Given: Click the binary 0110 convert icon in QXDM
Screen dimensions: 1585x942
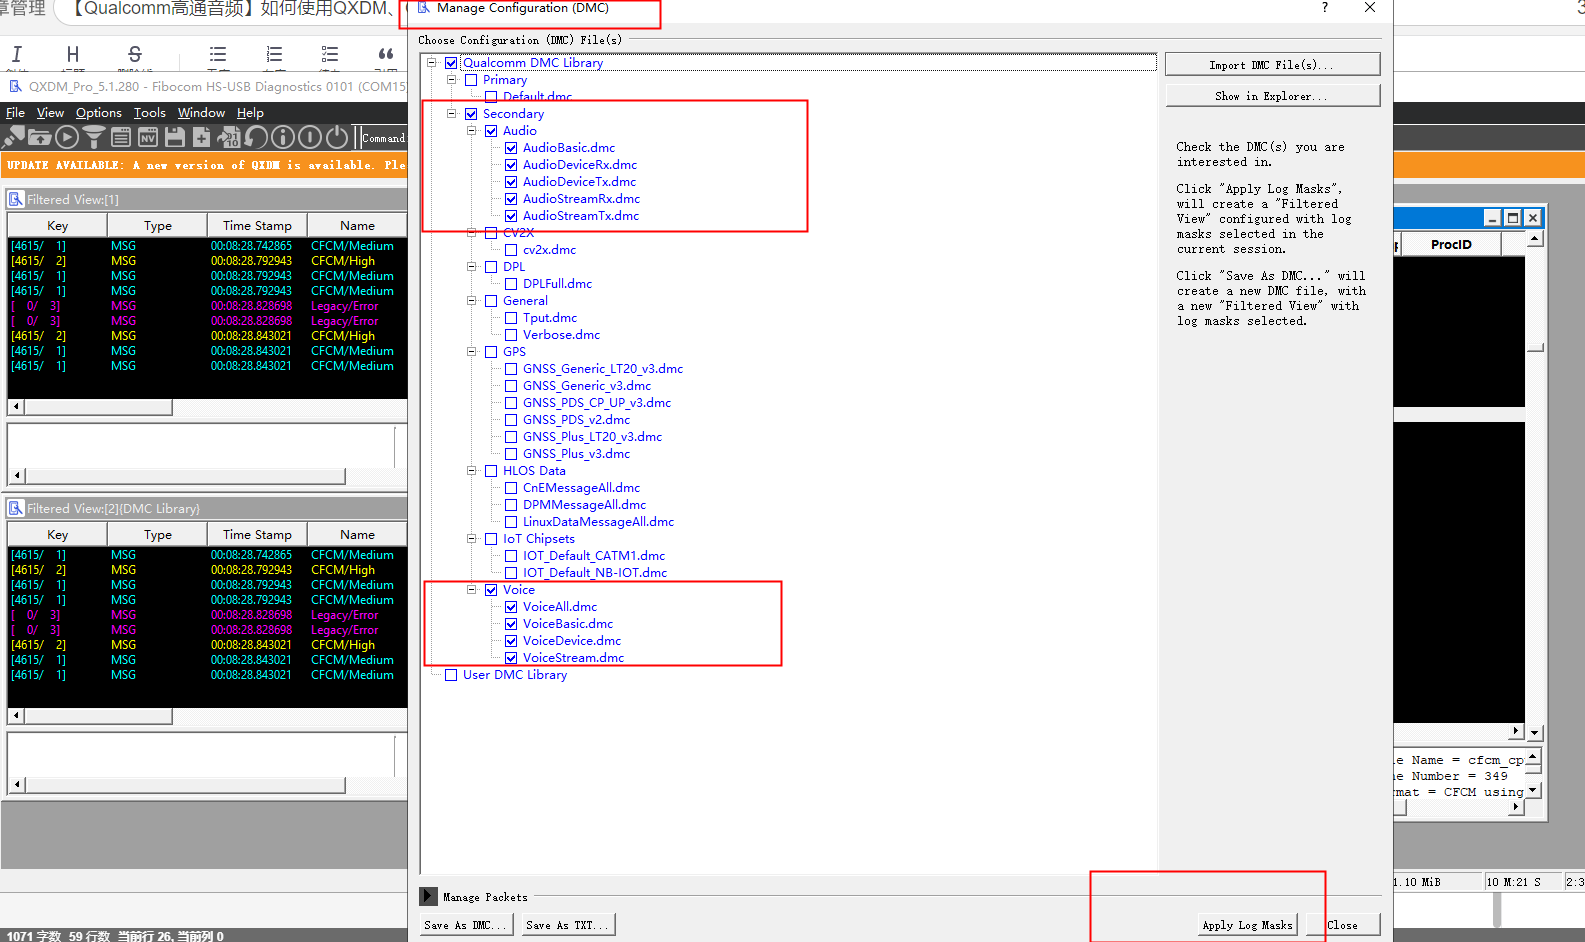Looking at the screenshot, I should [x=229, y=137].
